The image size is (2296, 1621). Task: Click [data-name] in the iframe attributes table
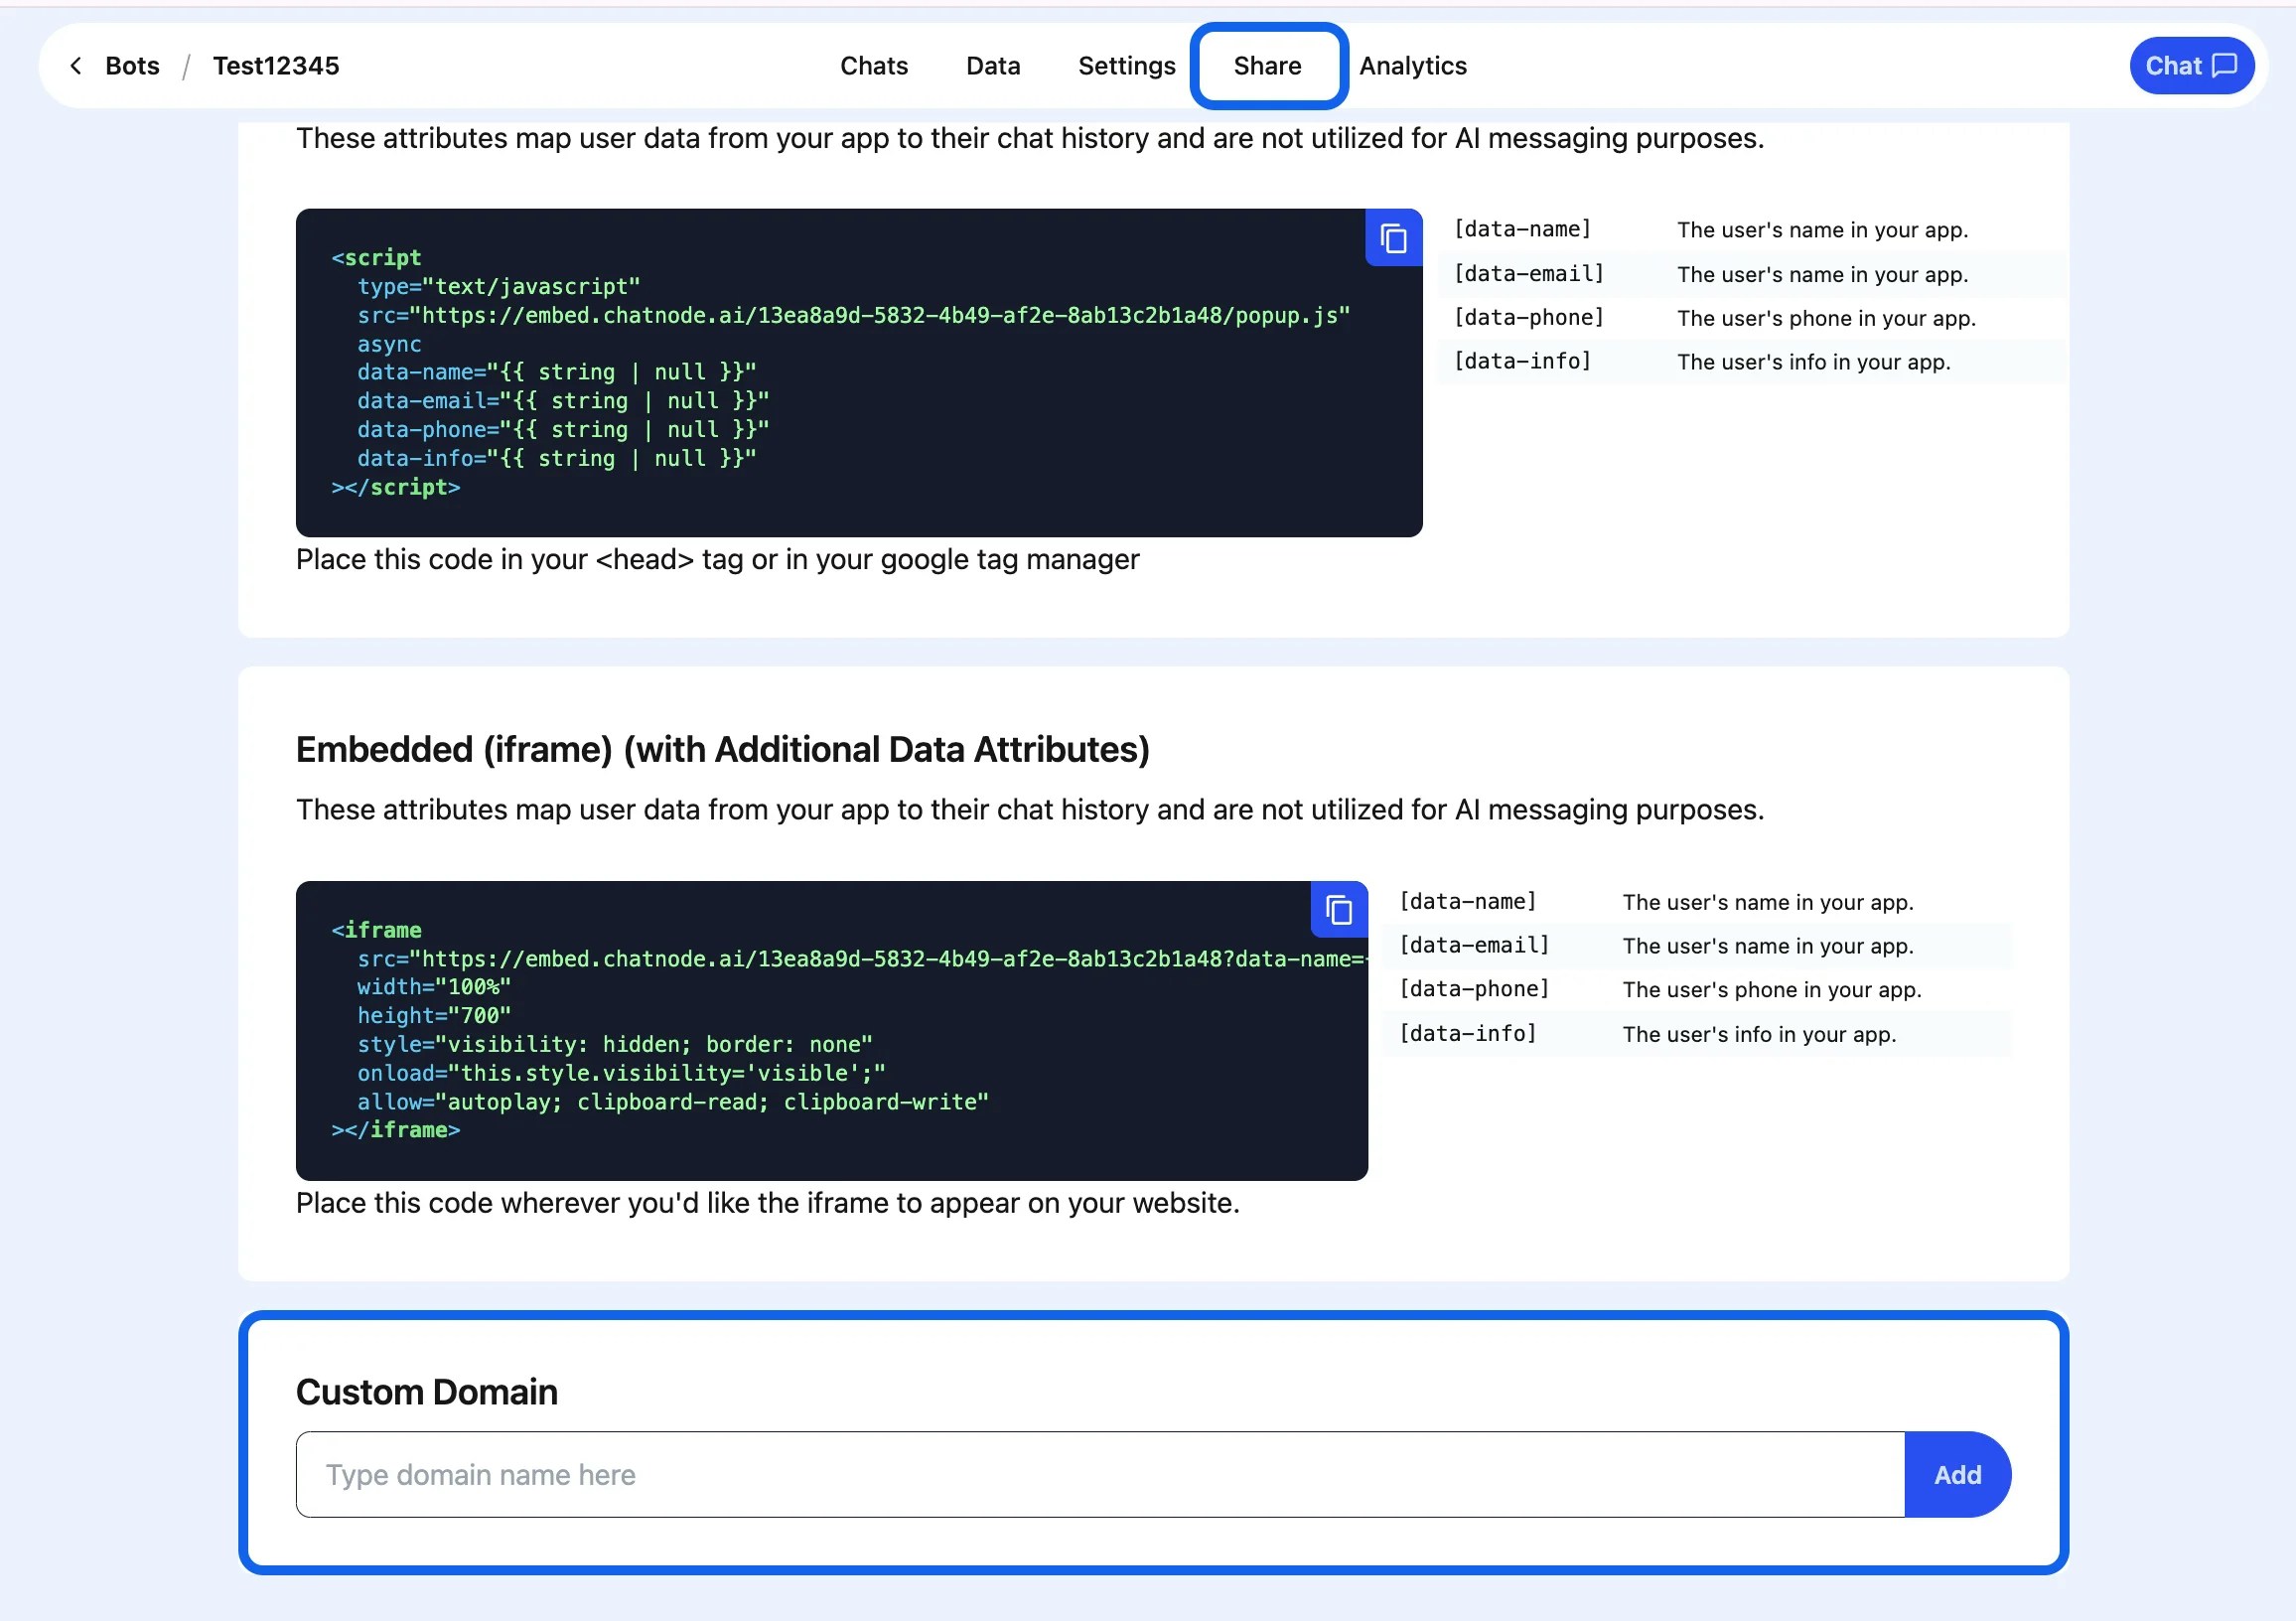point(1467,901)
